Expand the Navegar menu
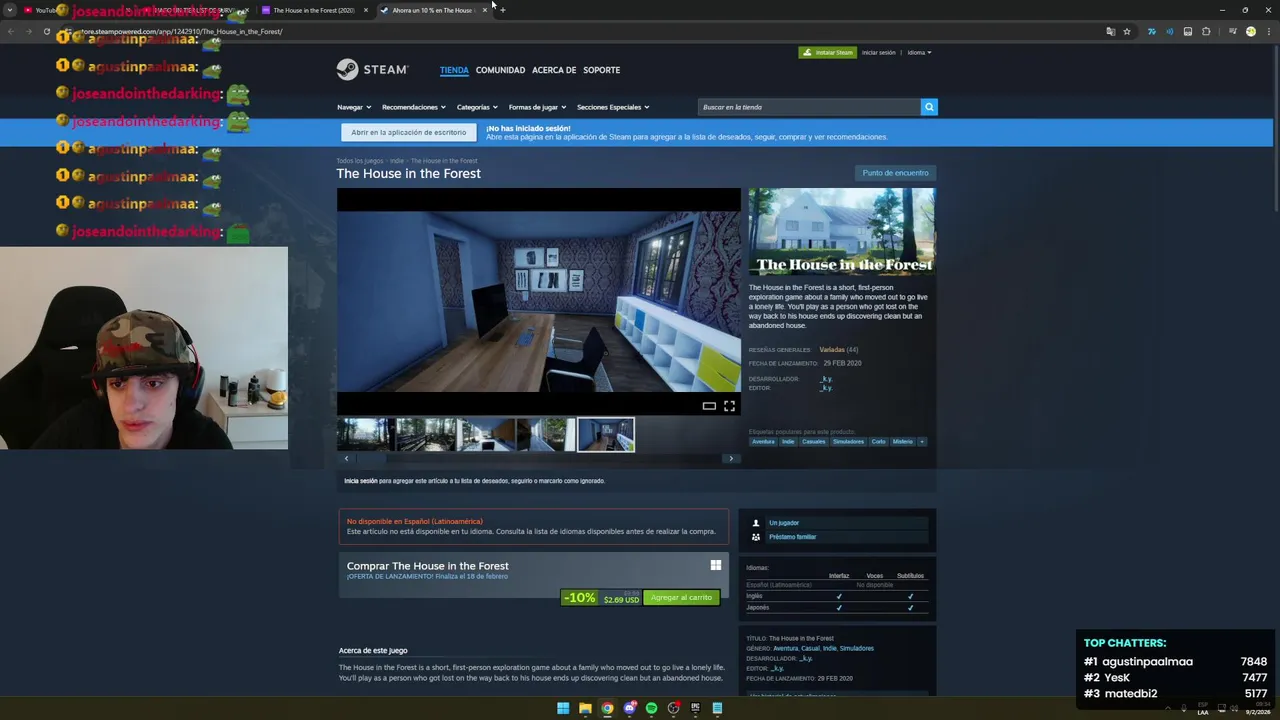This screenshot has width=1280, height=720. pos(354,107)
